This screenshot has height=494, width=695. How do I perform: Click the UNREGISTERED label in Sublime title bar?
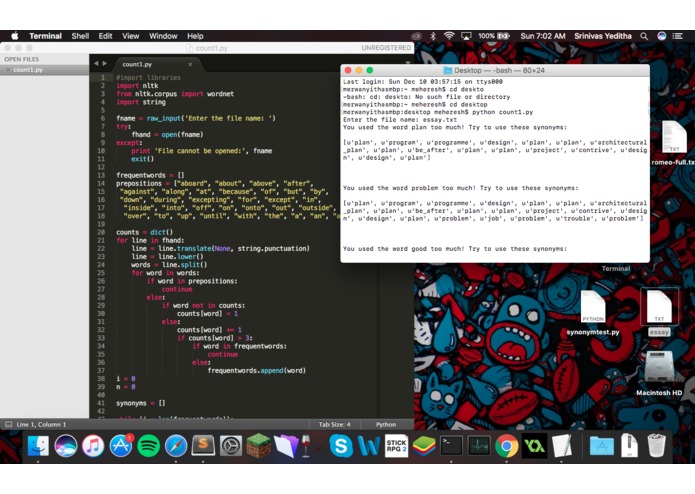[386, 47]
